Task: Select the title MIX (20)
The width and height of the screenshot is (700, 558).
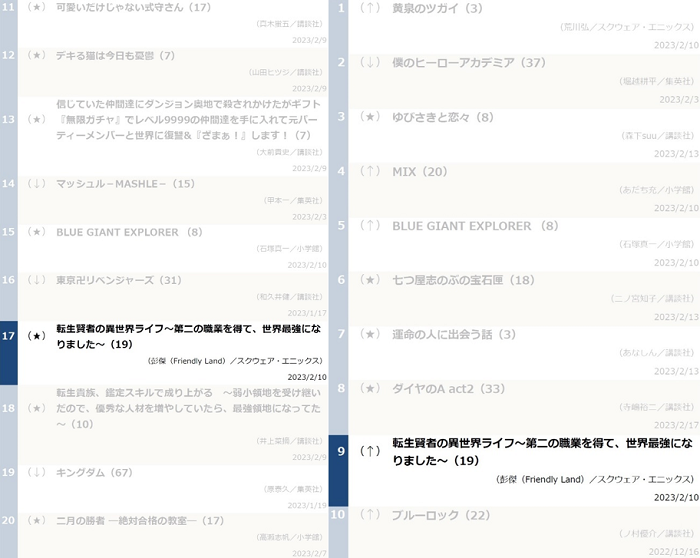Action: click(420, 172)
